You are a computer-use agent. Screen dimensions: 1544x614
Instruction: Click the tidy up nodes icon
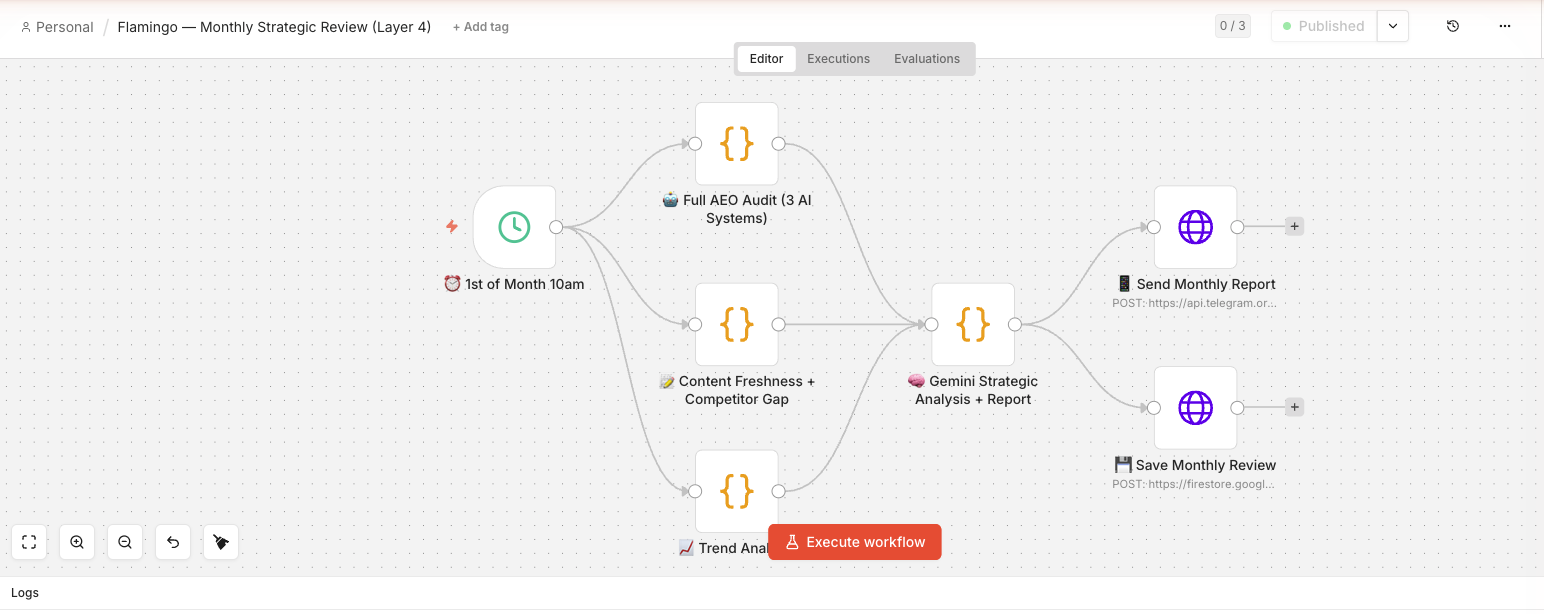coord(221,542)
